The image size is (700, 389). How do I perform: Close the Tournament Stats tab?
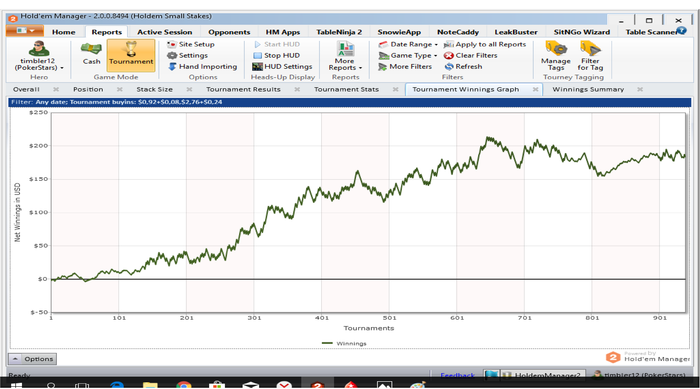[395, 89]
